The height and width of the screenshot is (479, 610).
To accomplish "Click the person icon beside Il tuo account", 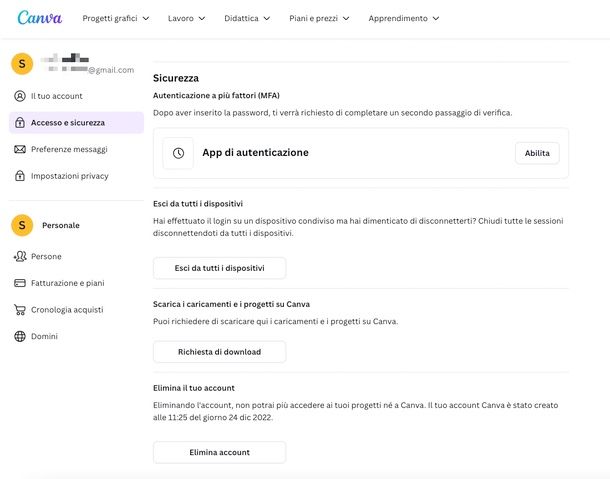I will pos(20,96).
